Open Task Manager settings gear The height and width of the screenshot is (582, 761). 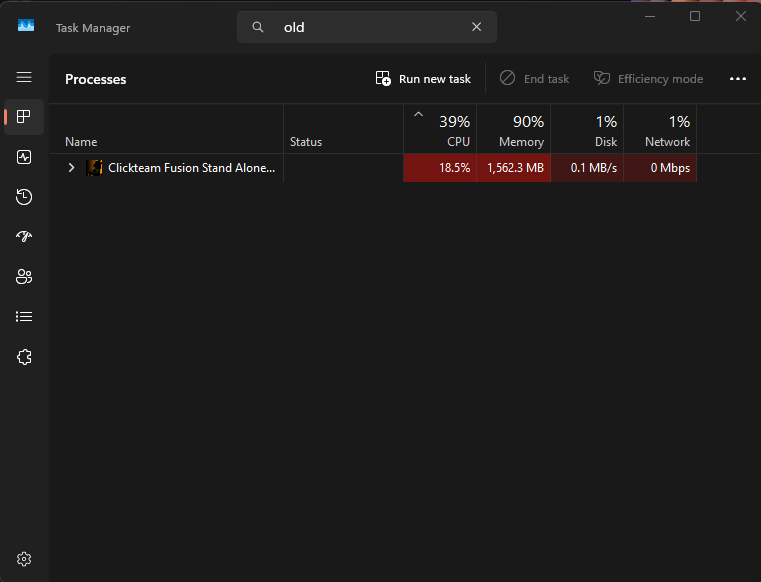tap(24, 559)
